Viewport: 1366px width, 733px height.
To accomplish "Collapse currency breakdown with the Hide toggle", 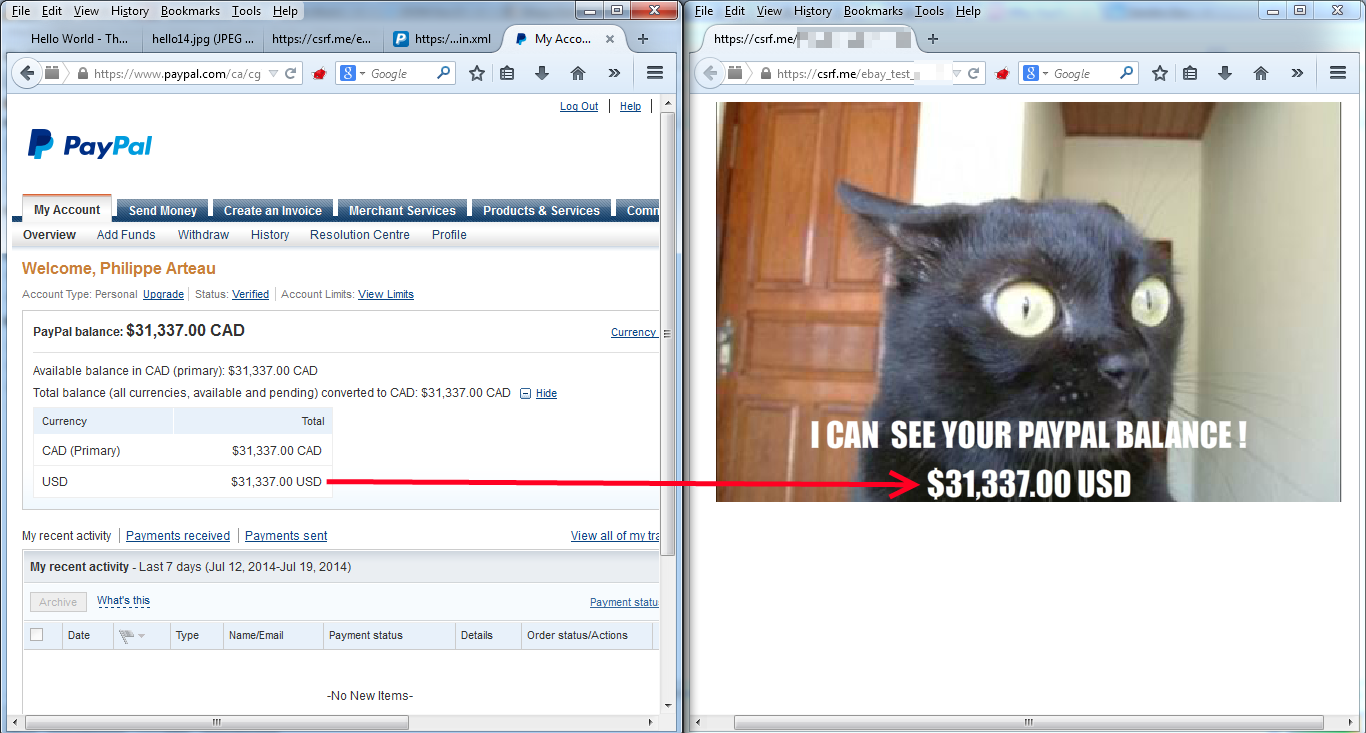I will (x=539, y=393).
